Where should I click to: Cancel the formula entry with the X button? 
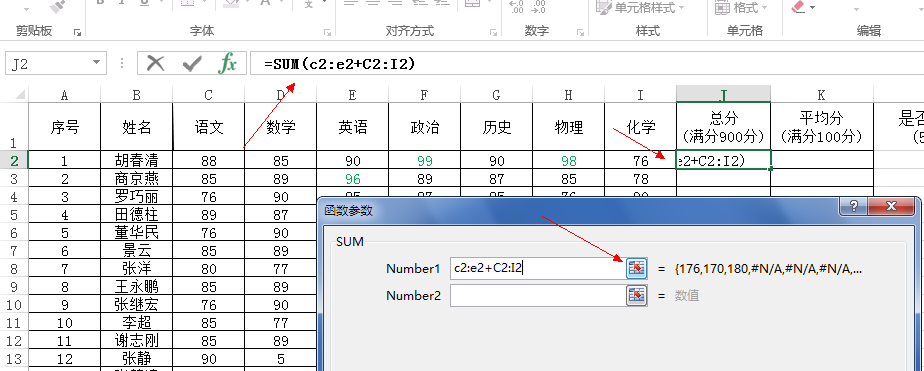click(156, 63)
